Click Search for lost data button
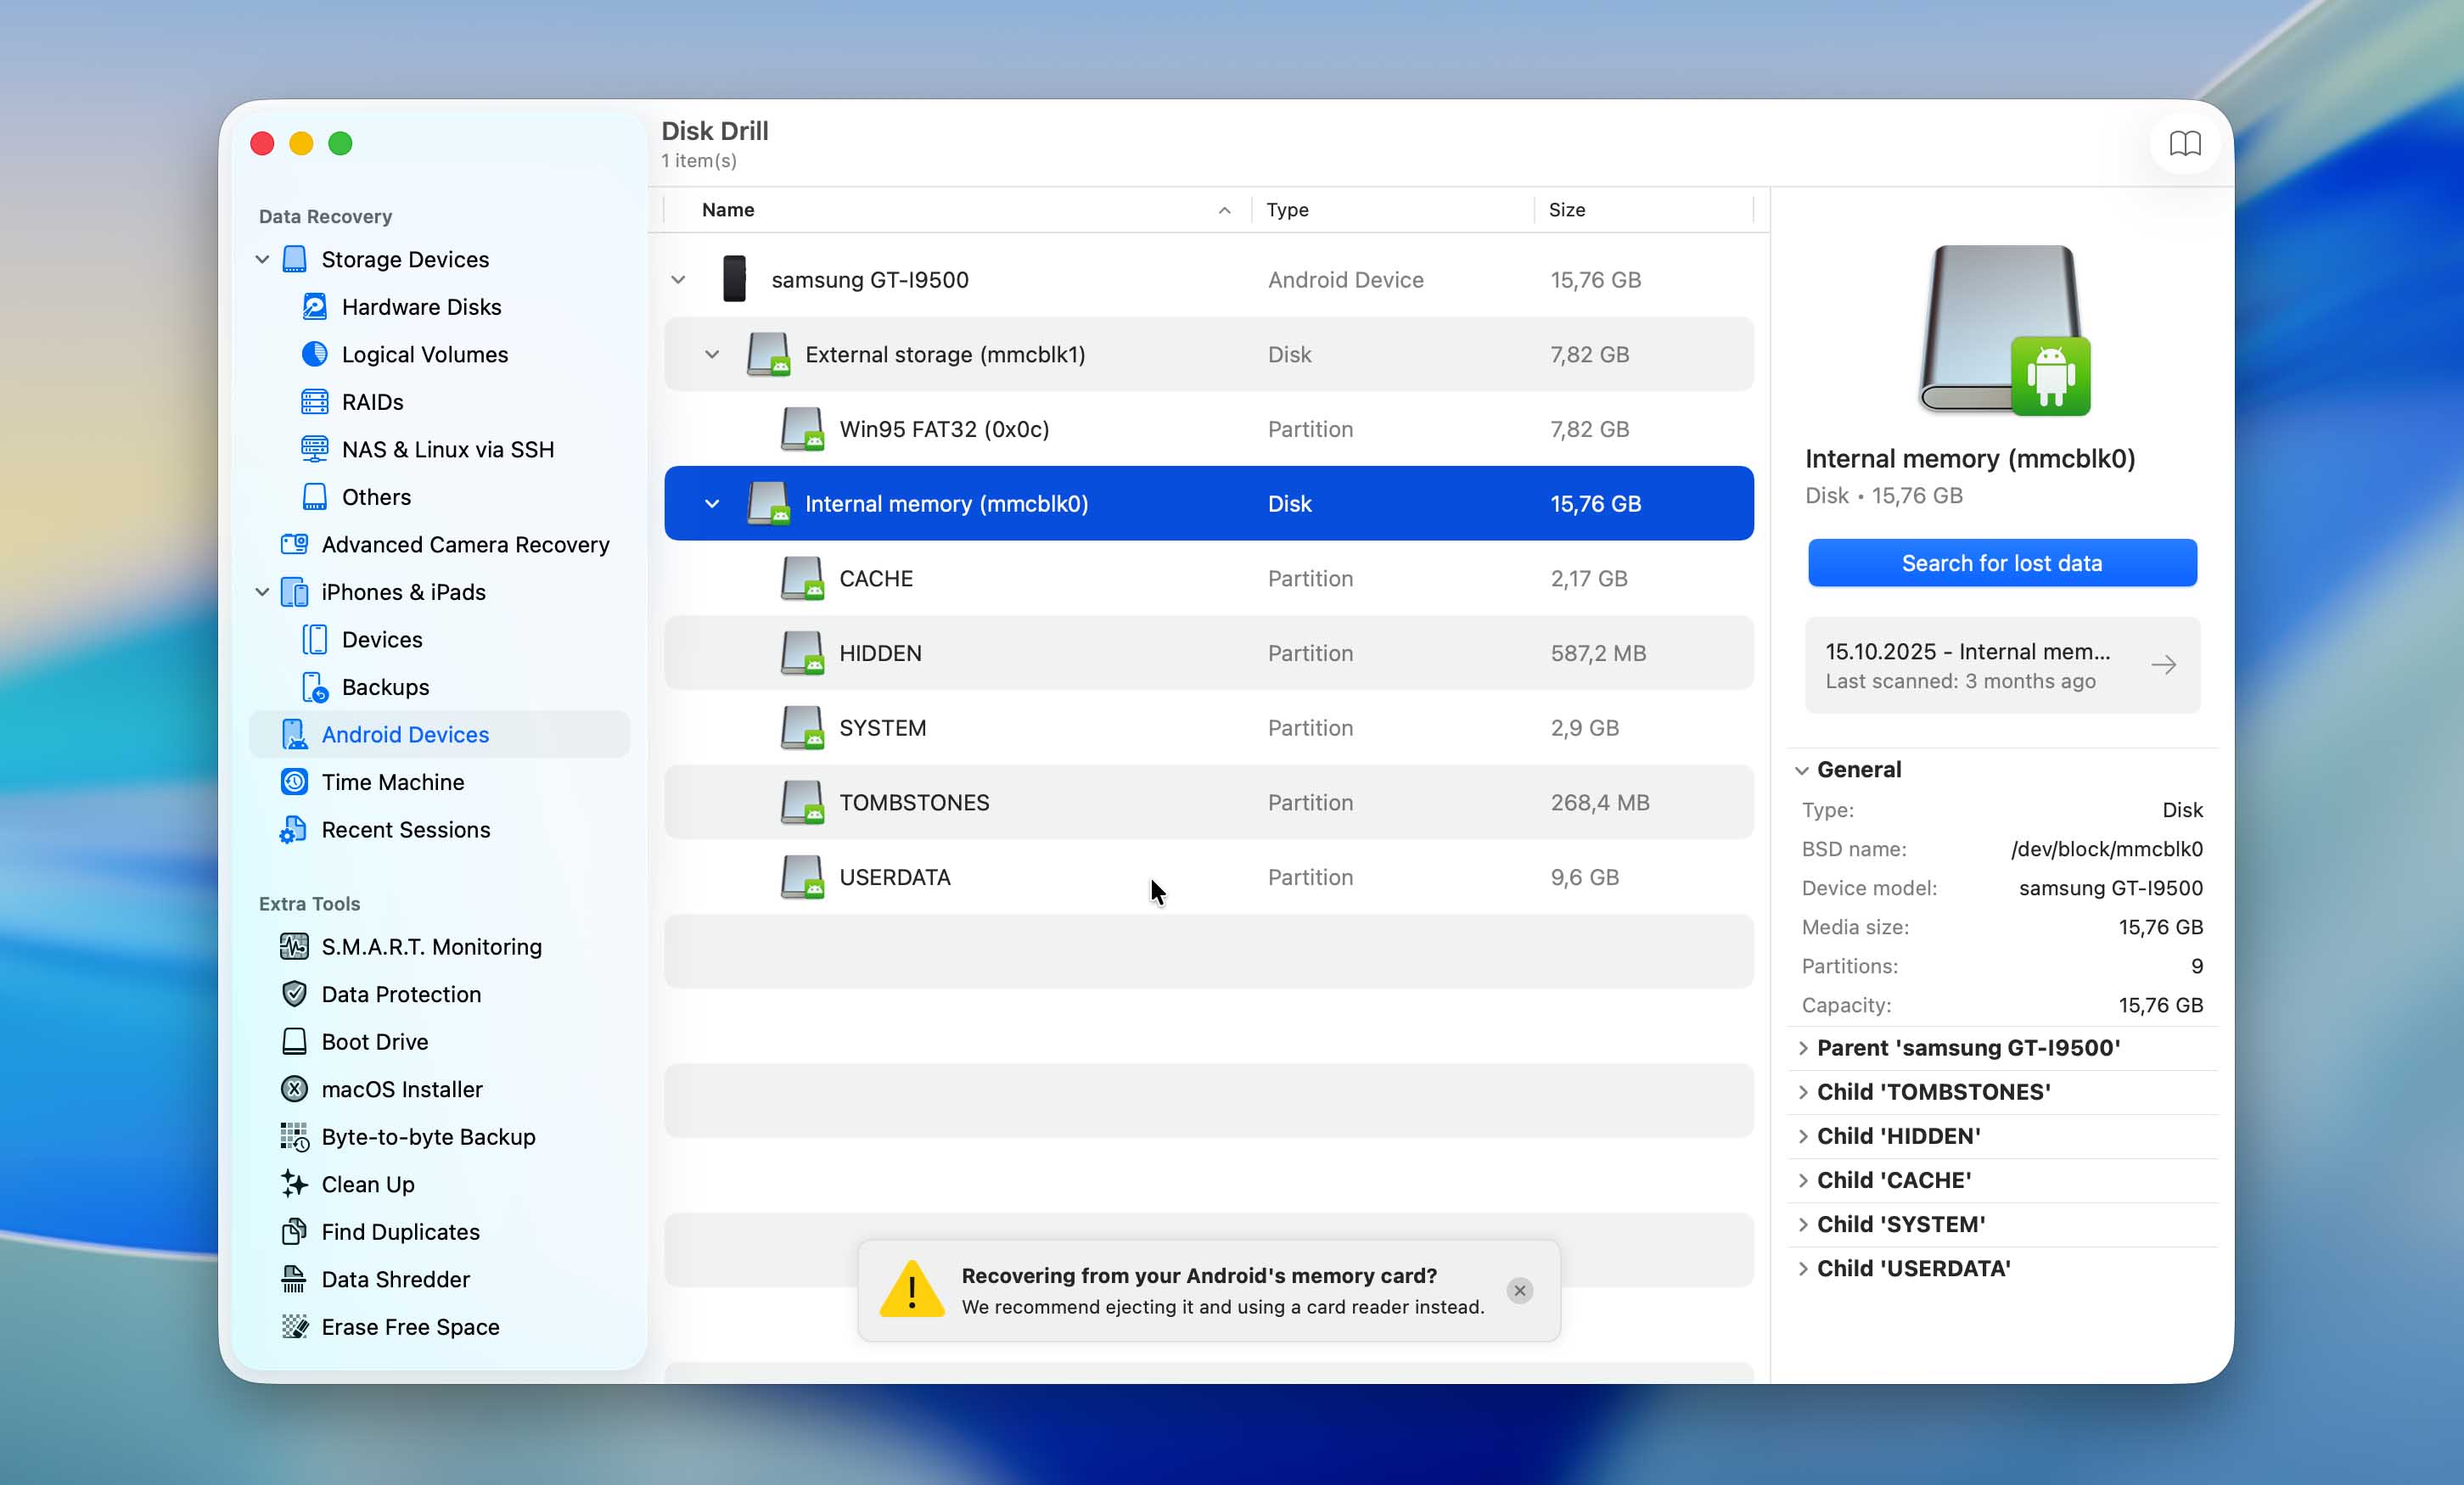Screen dimensions: 2464x1485 click(x=2001, y=563)
